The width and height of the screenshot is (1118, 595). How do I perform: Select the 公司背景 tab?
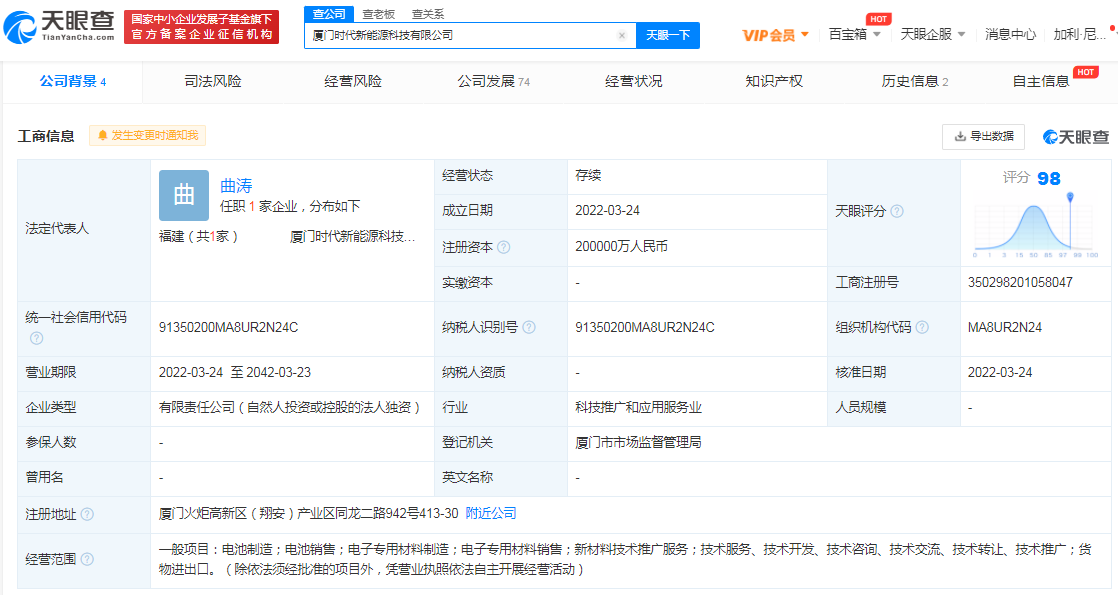[73, 81]
